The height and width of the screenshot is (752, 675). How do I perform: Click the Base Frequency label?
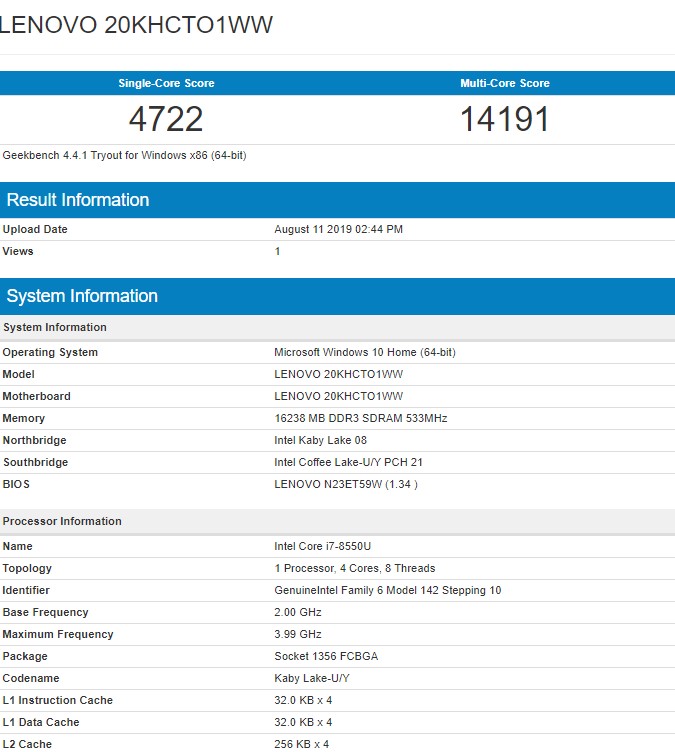tap(46, 612)
